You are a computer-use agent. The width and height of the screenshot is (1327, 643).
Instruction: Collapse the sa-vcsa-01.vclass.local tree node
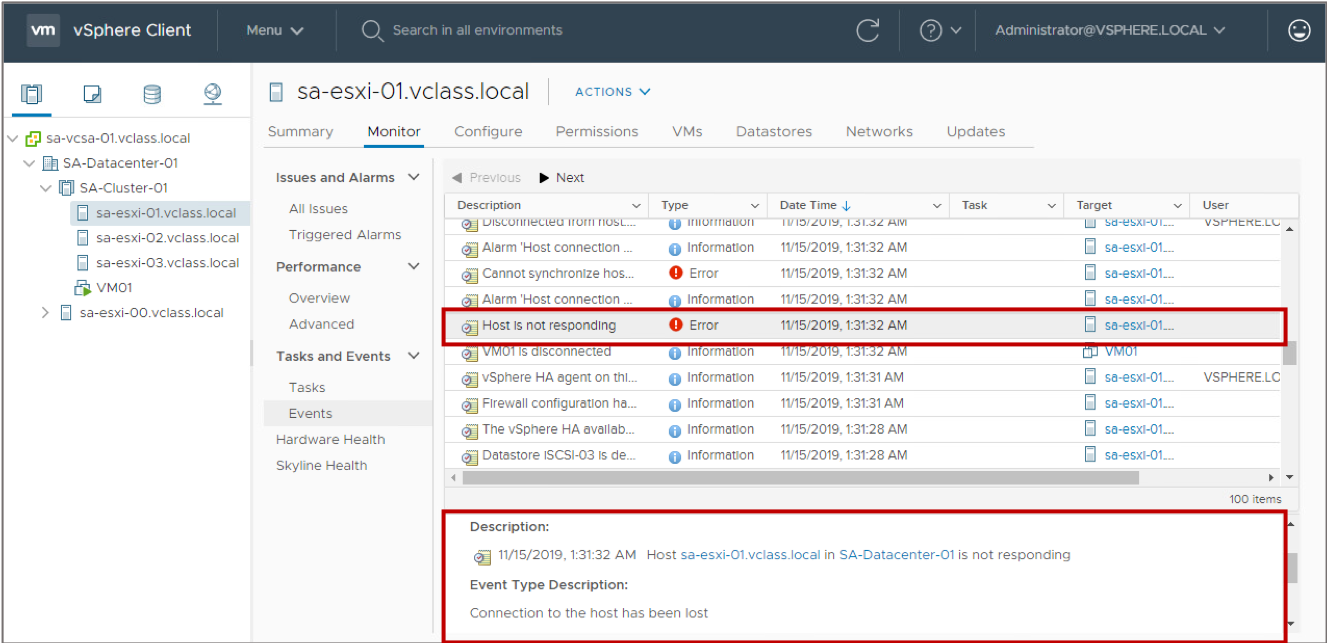[12, 138]
